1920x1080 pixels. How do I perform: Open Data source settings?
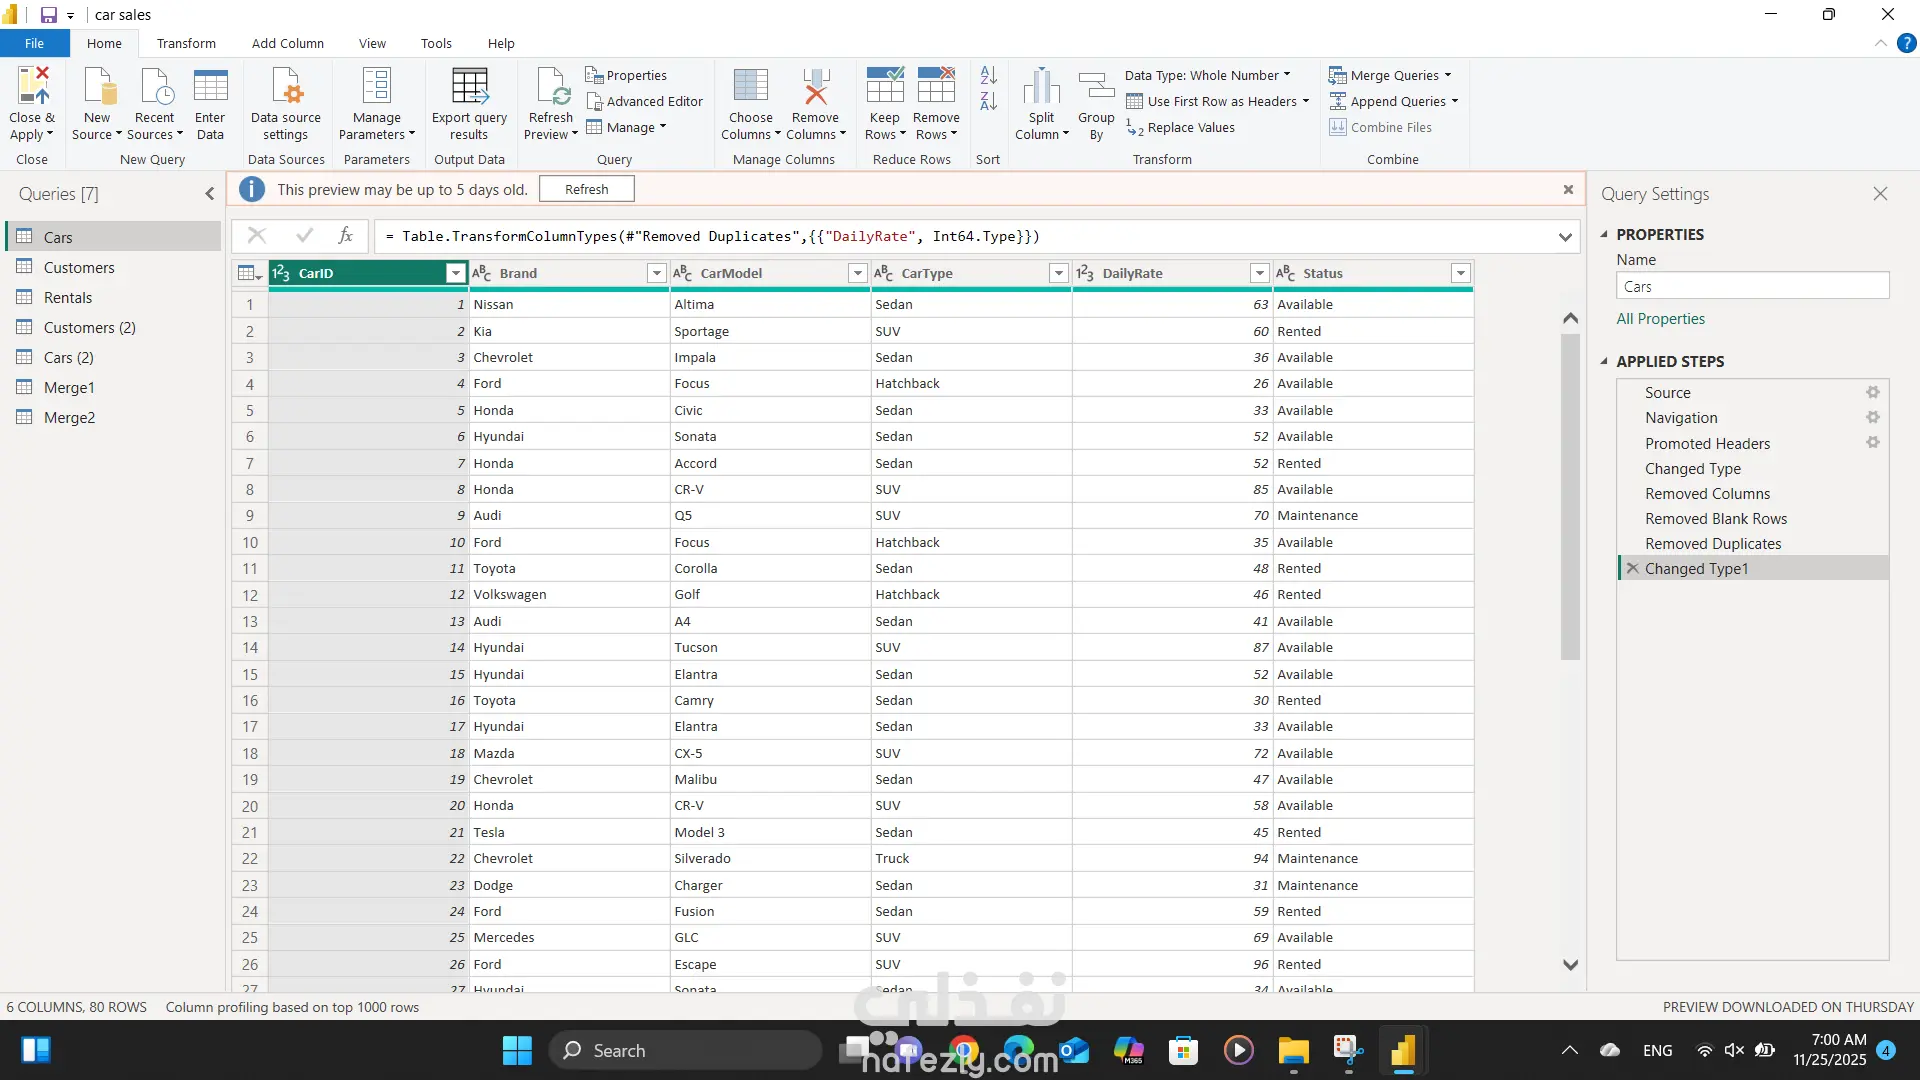[286, 87]
